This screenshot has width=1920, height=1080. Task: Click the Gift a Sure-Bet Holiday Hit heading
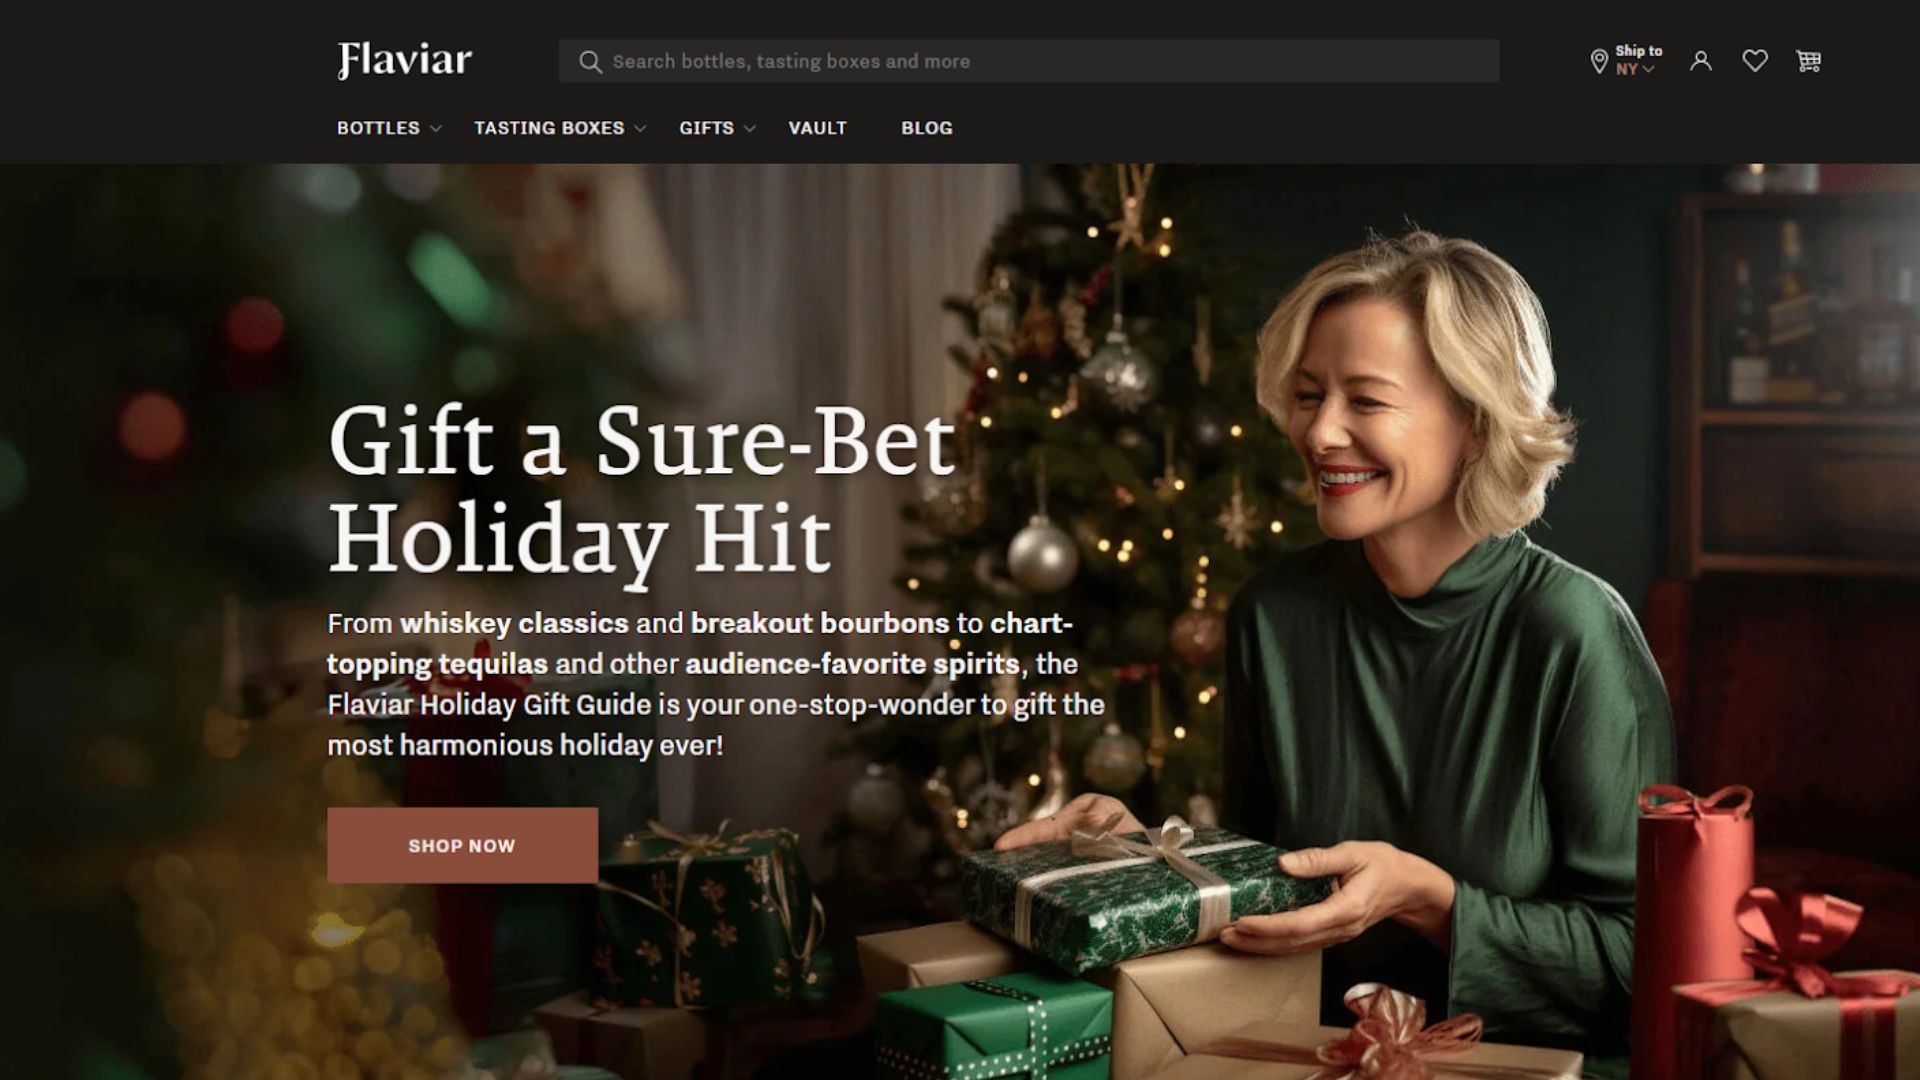click(x=642, y=490)
